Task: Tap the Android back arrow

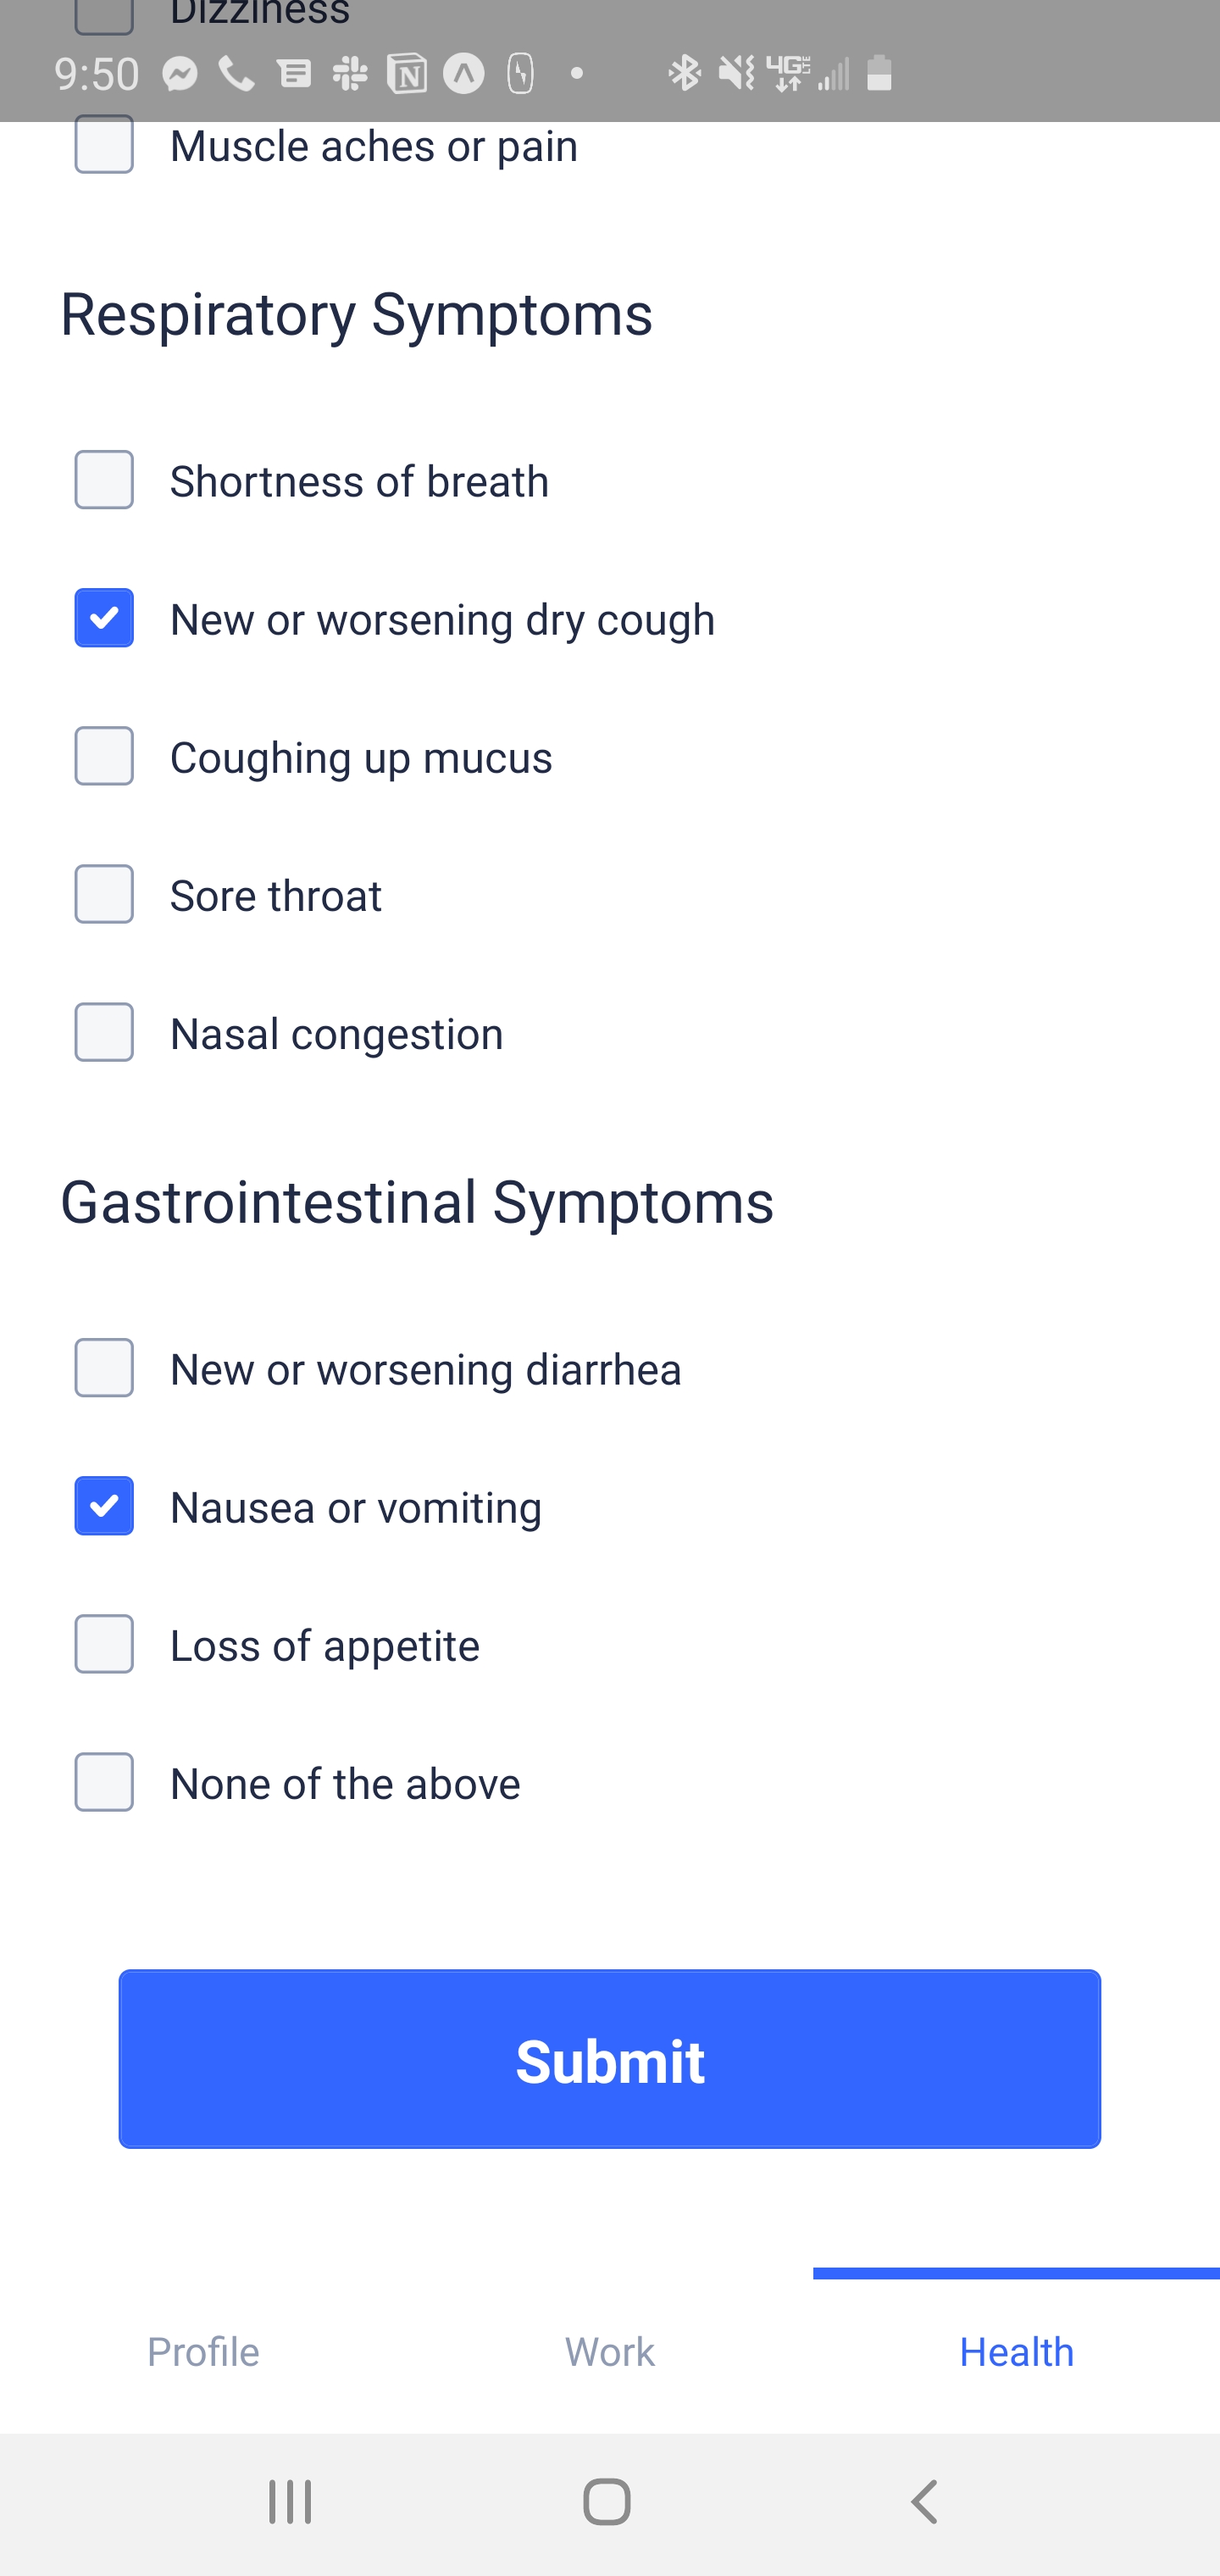Action: [x=925, y=2502]
